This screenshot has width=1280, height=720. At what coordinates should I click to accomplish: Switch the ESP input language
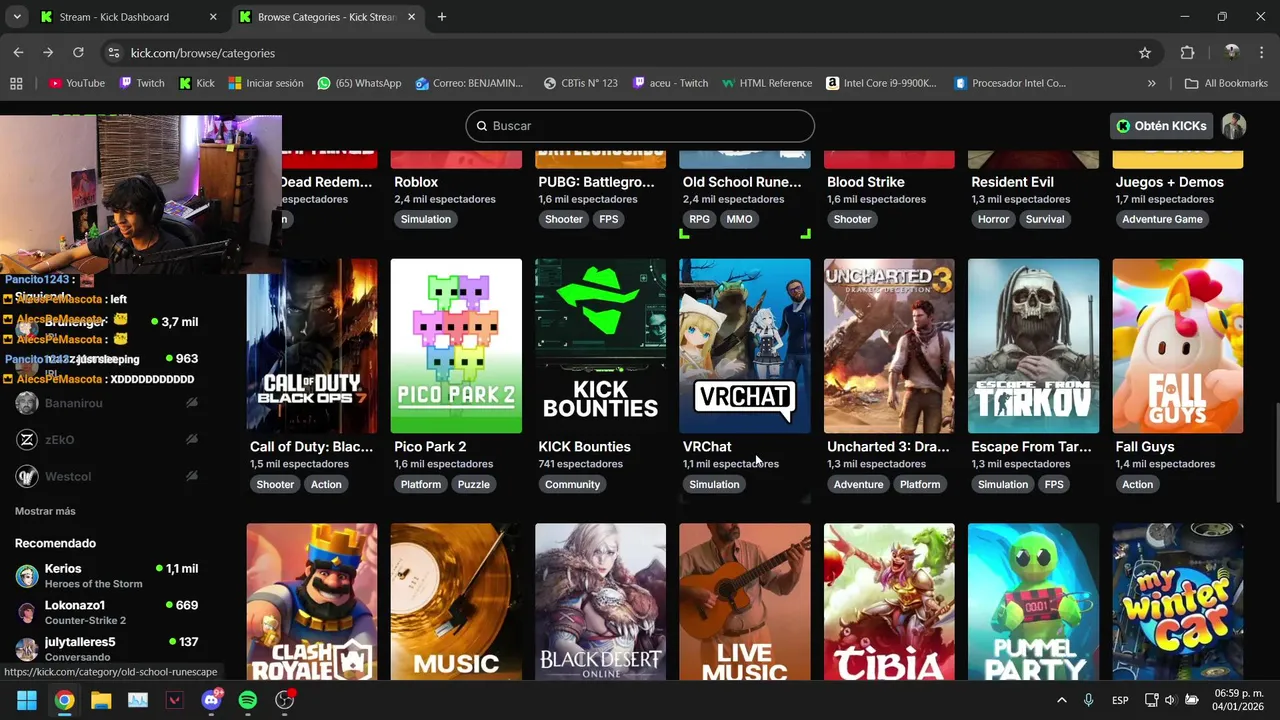(1120, 700)
